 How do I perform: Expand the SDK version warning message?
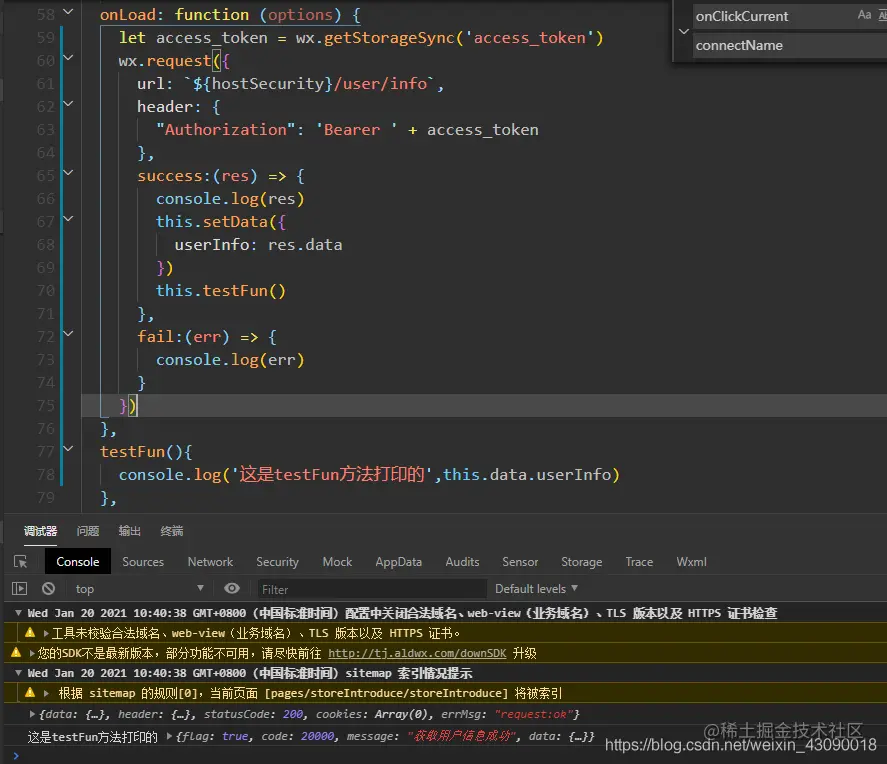tap(32, 653)
